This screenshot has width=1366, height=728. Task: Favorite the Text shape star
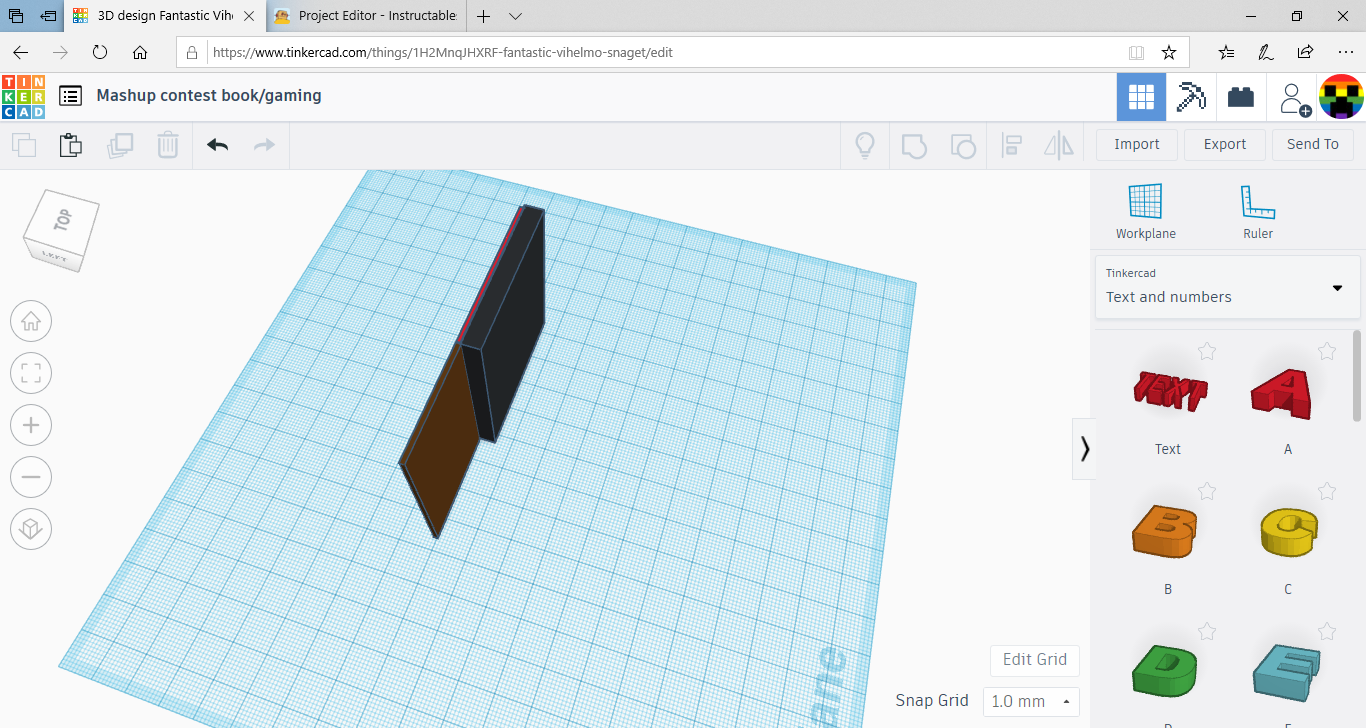tap(1207, 351)
